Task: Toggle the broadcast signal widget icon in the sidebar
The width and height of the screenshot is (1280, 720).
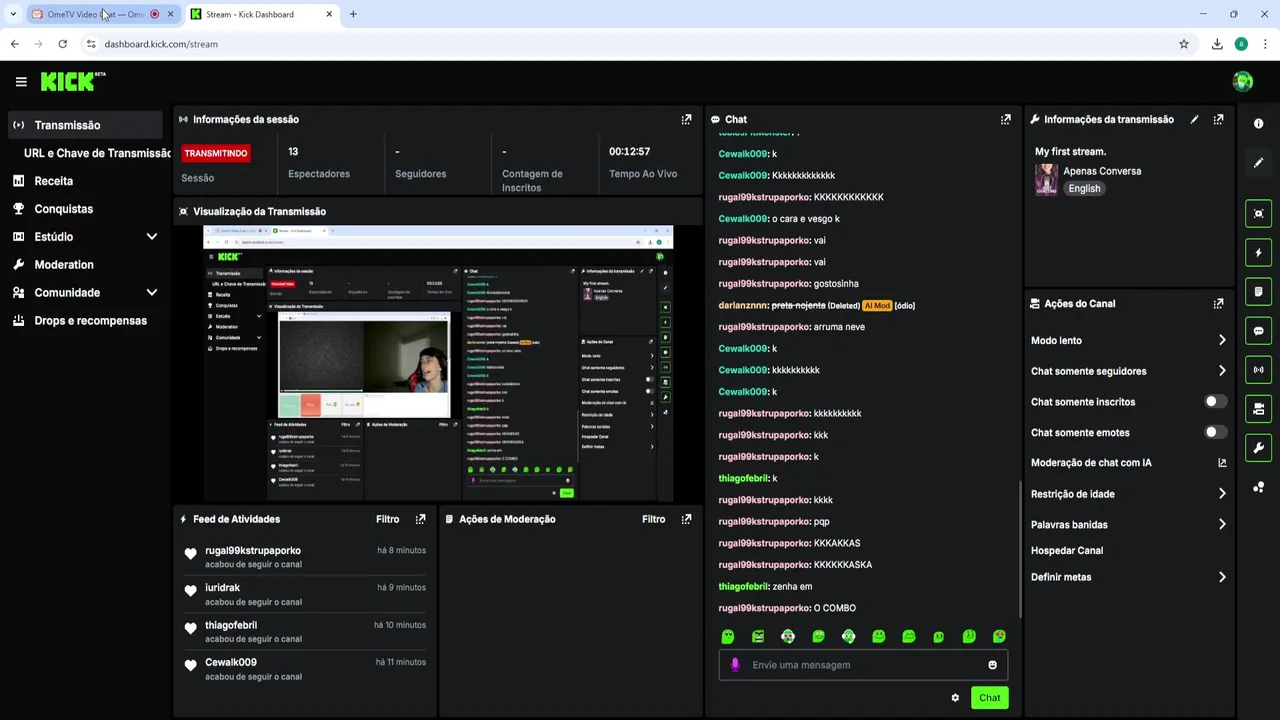Action: [1258, 369]
